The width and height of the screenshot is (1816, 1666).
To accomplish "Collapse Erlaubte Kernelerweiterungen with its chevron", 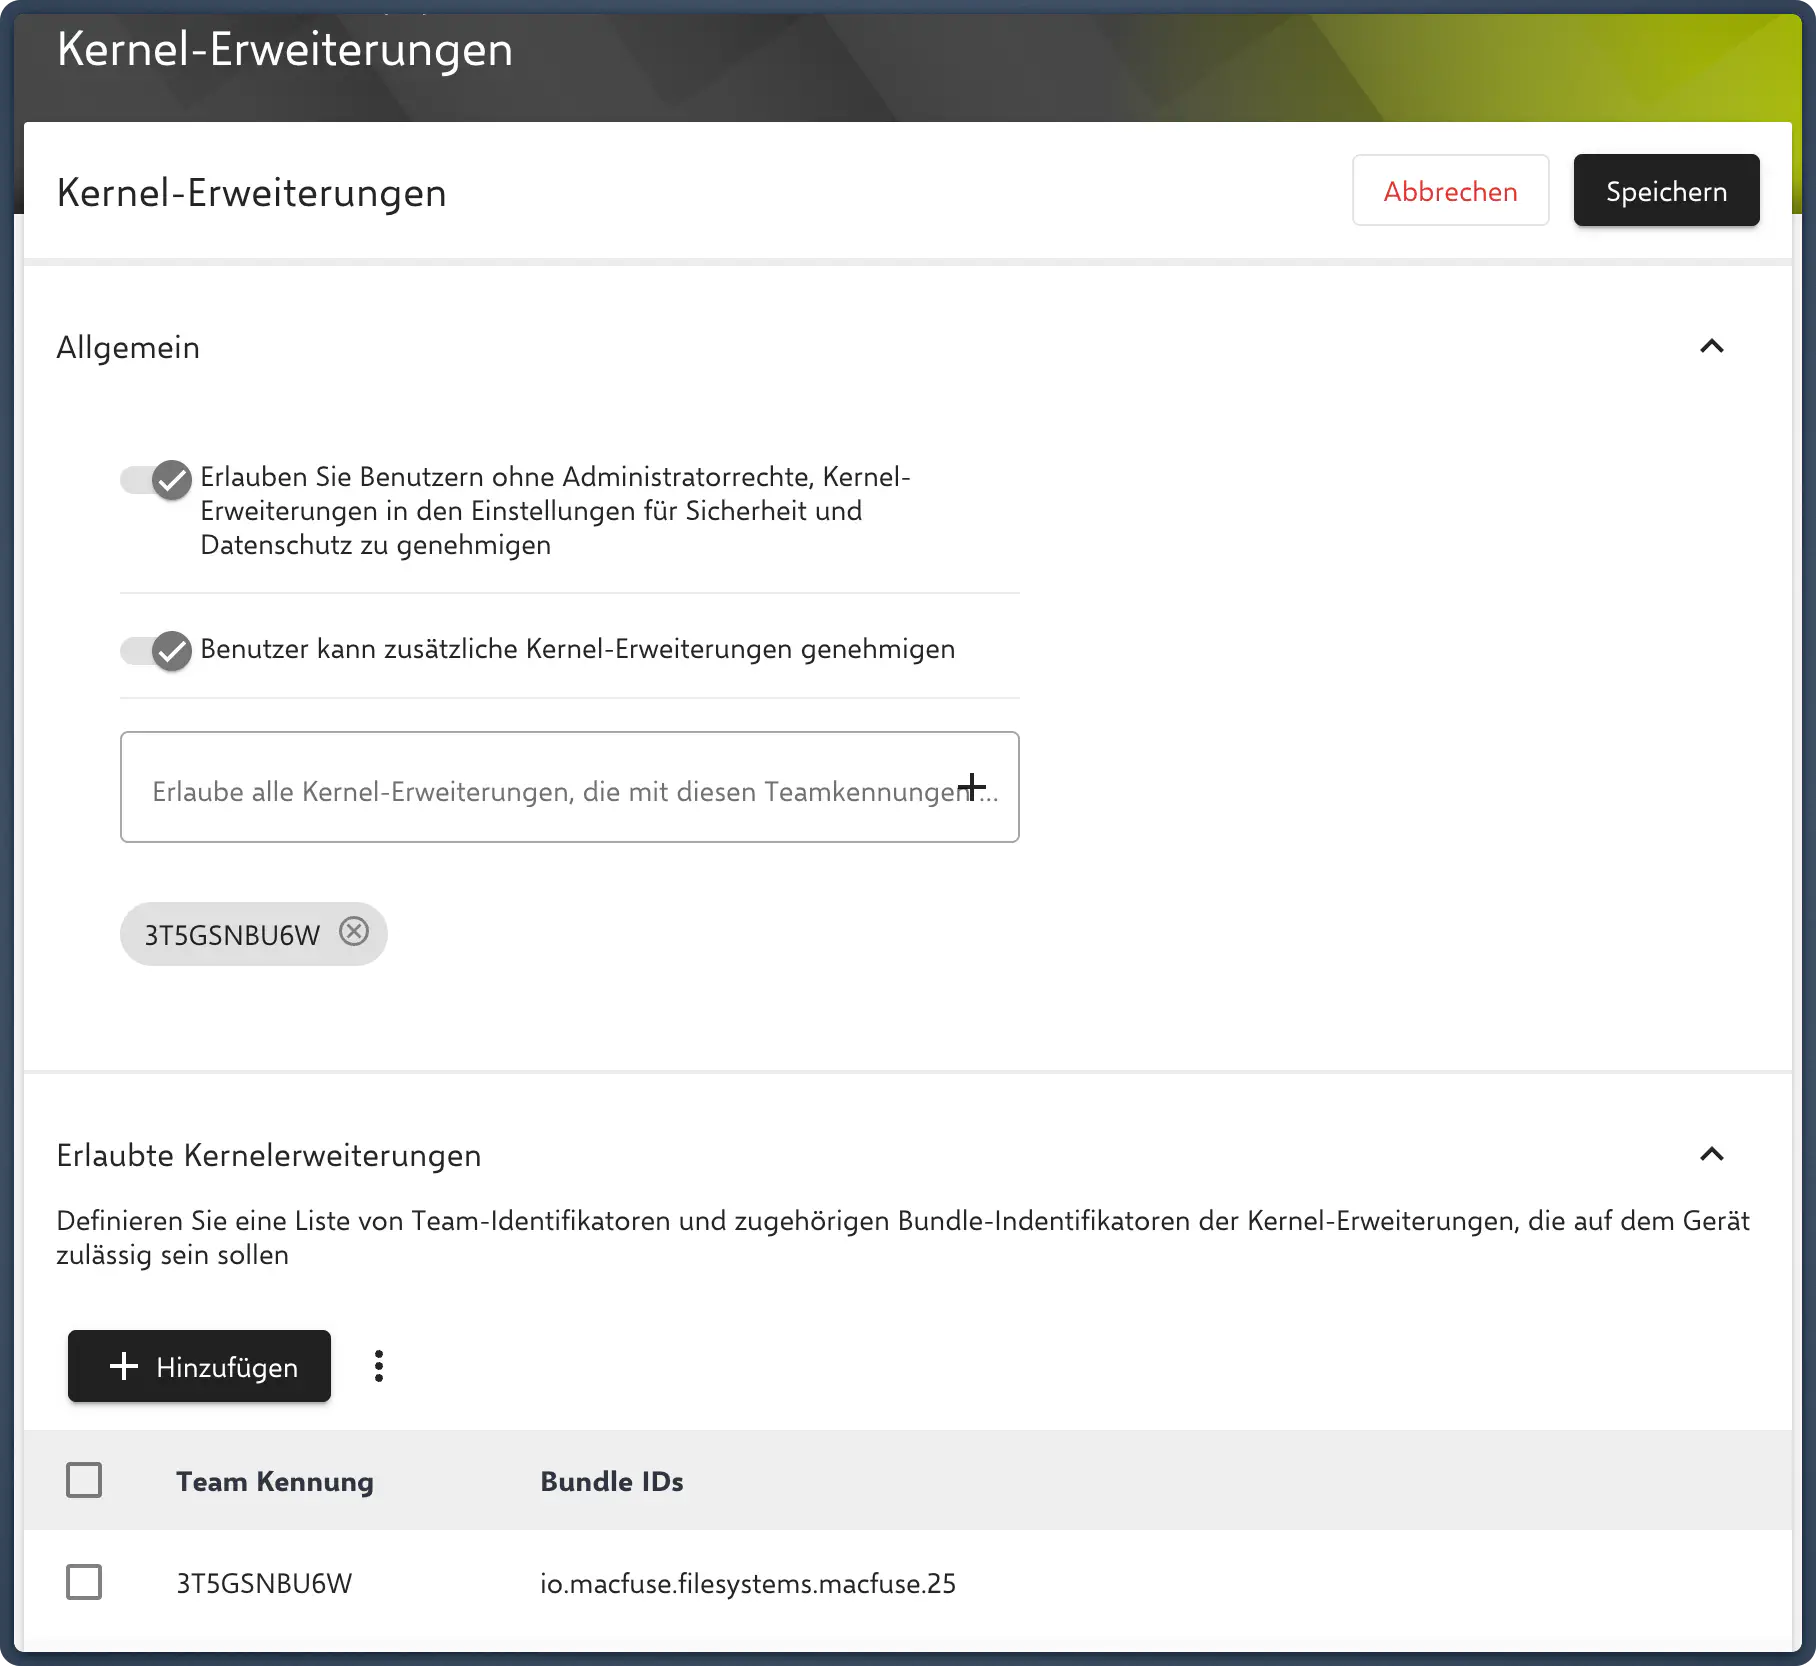I will coord(1711,1155).
